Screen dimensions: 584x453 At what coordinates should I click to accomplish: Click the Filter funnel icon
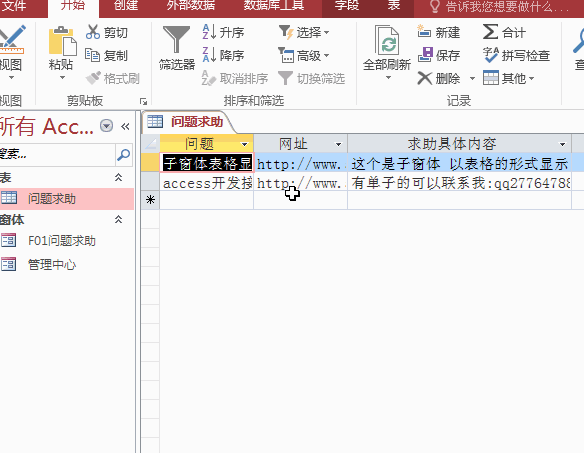177,40
